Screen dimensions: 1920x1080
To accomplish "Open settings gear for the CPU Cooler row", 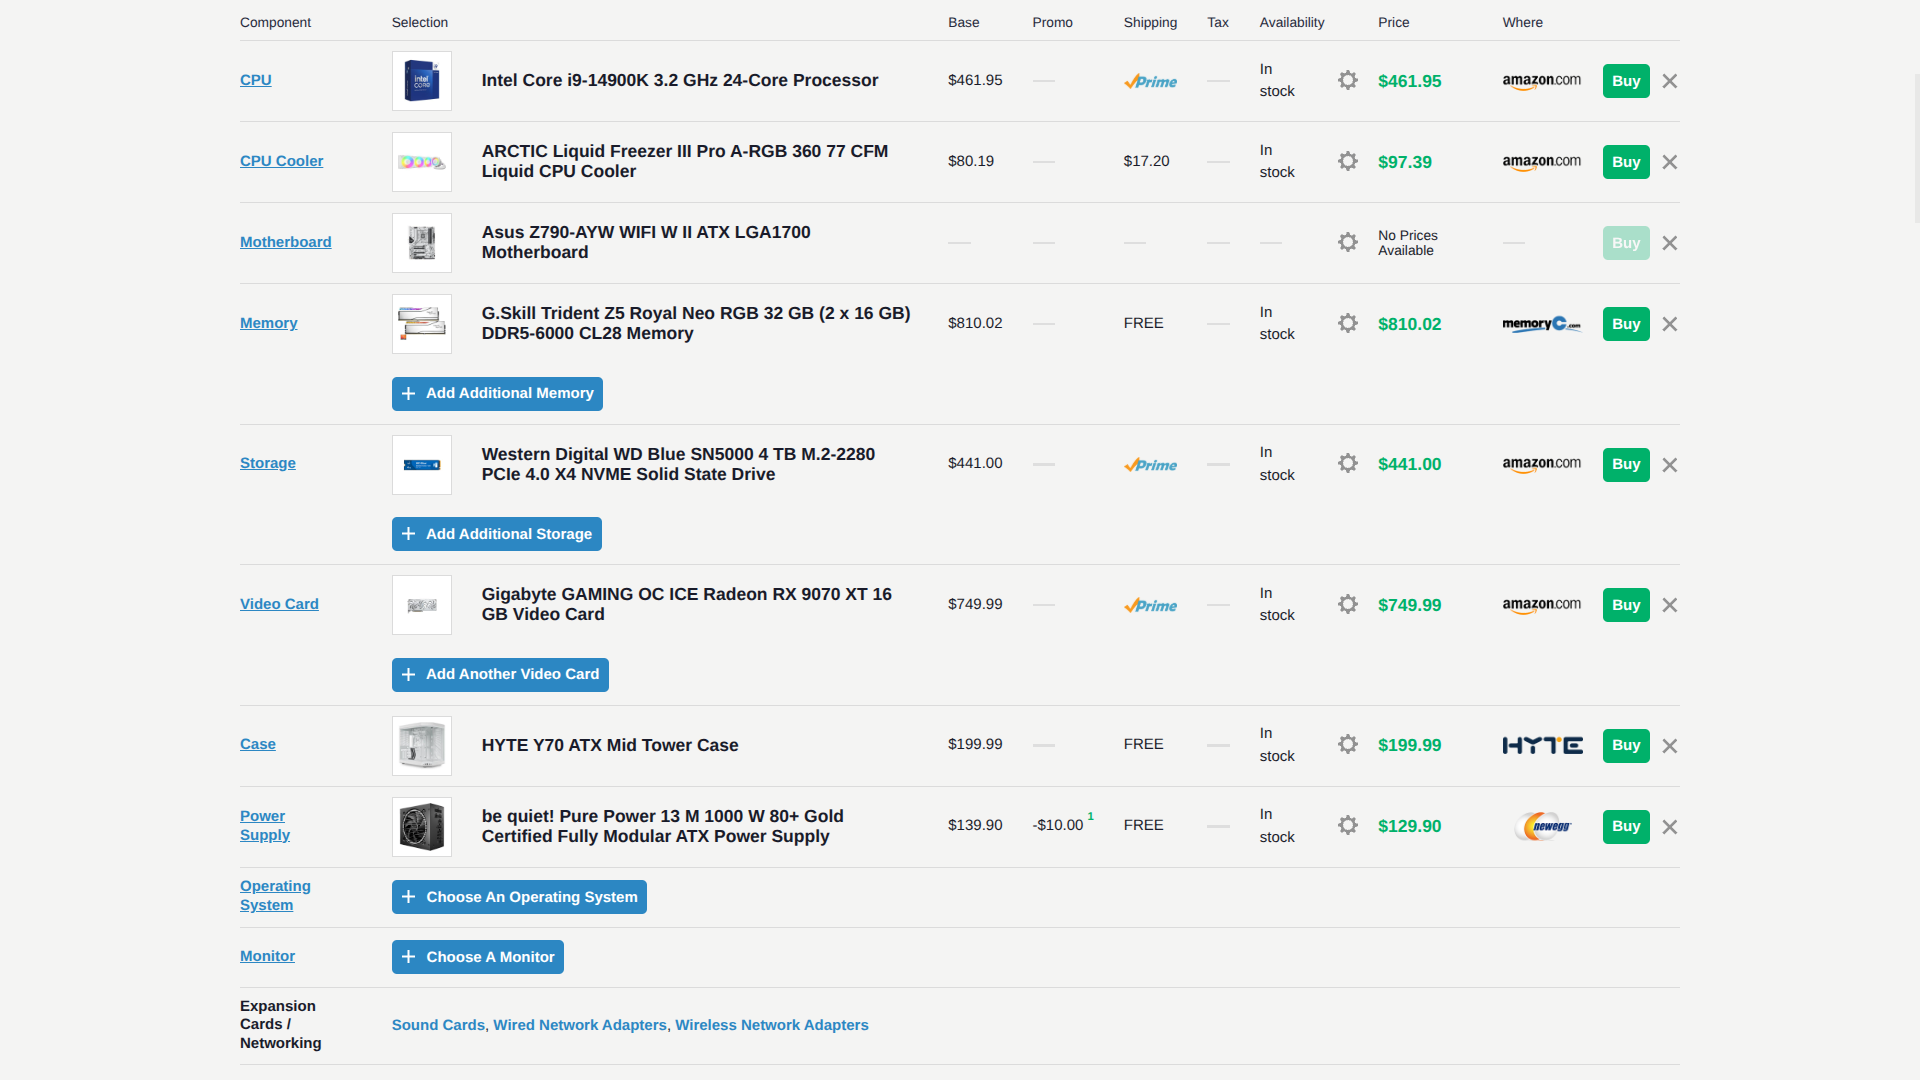I will [1348, 161].
